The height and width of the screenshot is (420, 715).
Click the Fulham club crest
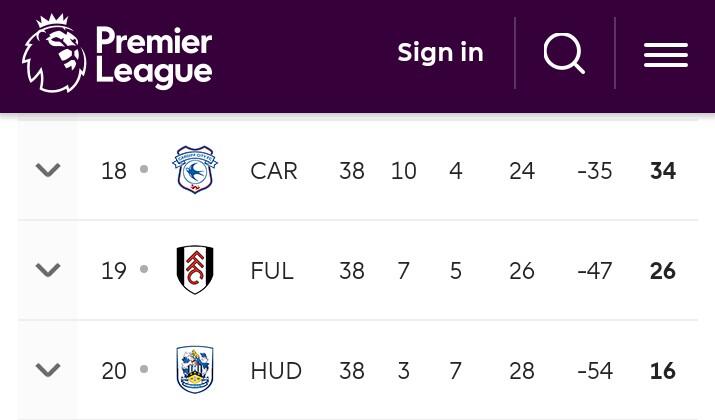point(195,270)
